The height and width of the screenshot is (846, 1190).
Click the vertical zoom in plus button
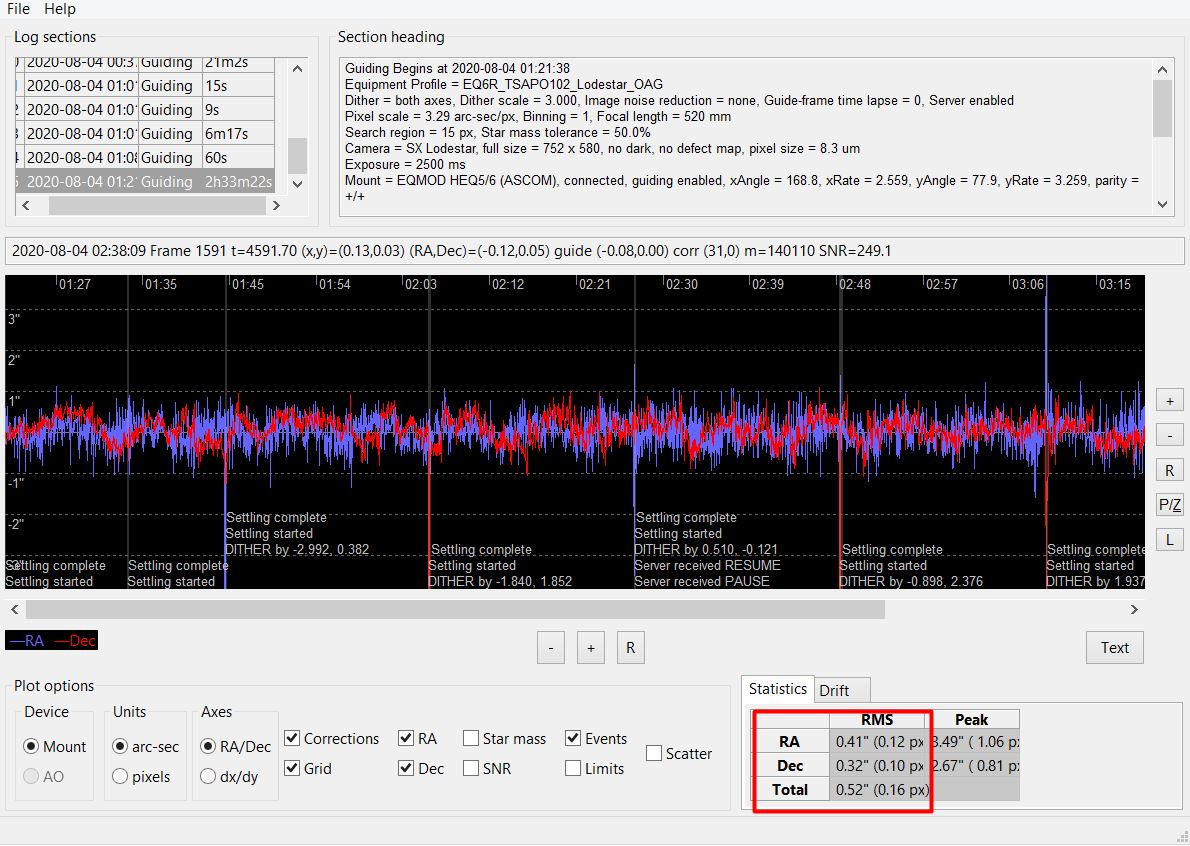point(1169,400)
